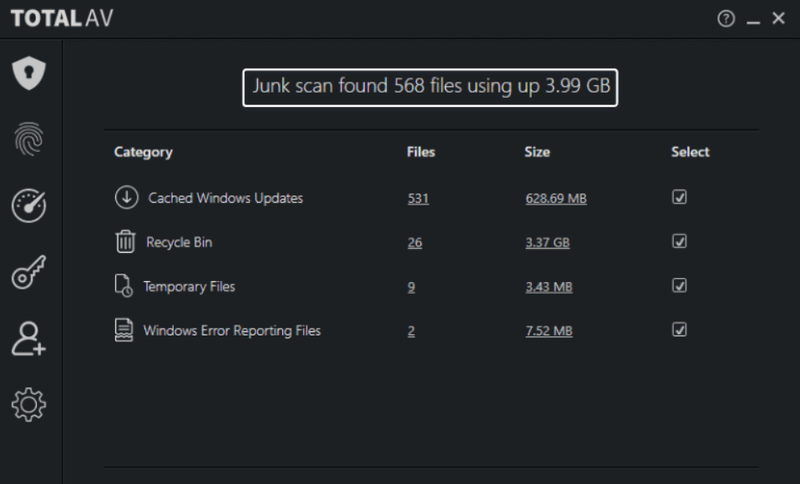This screenshot has height=484, width=800.
Task: Click the Windows Error Reporting Files label
Action: pyautogui.click(x=232, y=330)
